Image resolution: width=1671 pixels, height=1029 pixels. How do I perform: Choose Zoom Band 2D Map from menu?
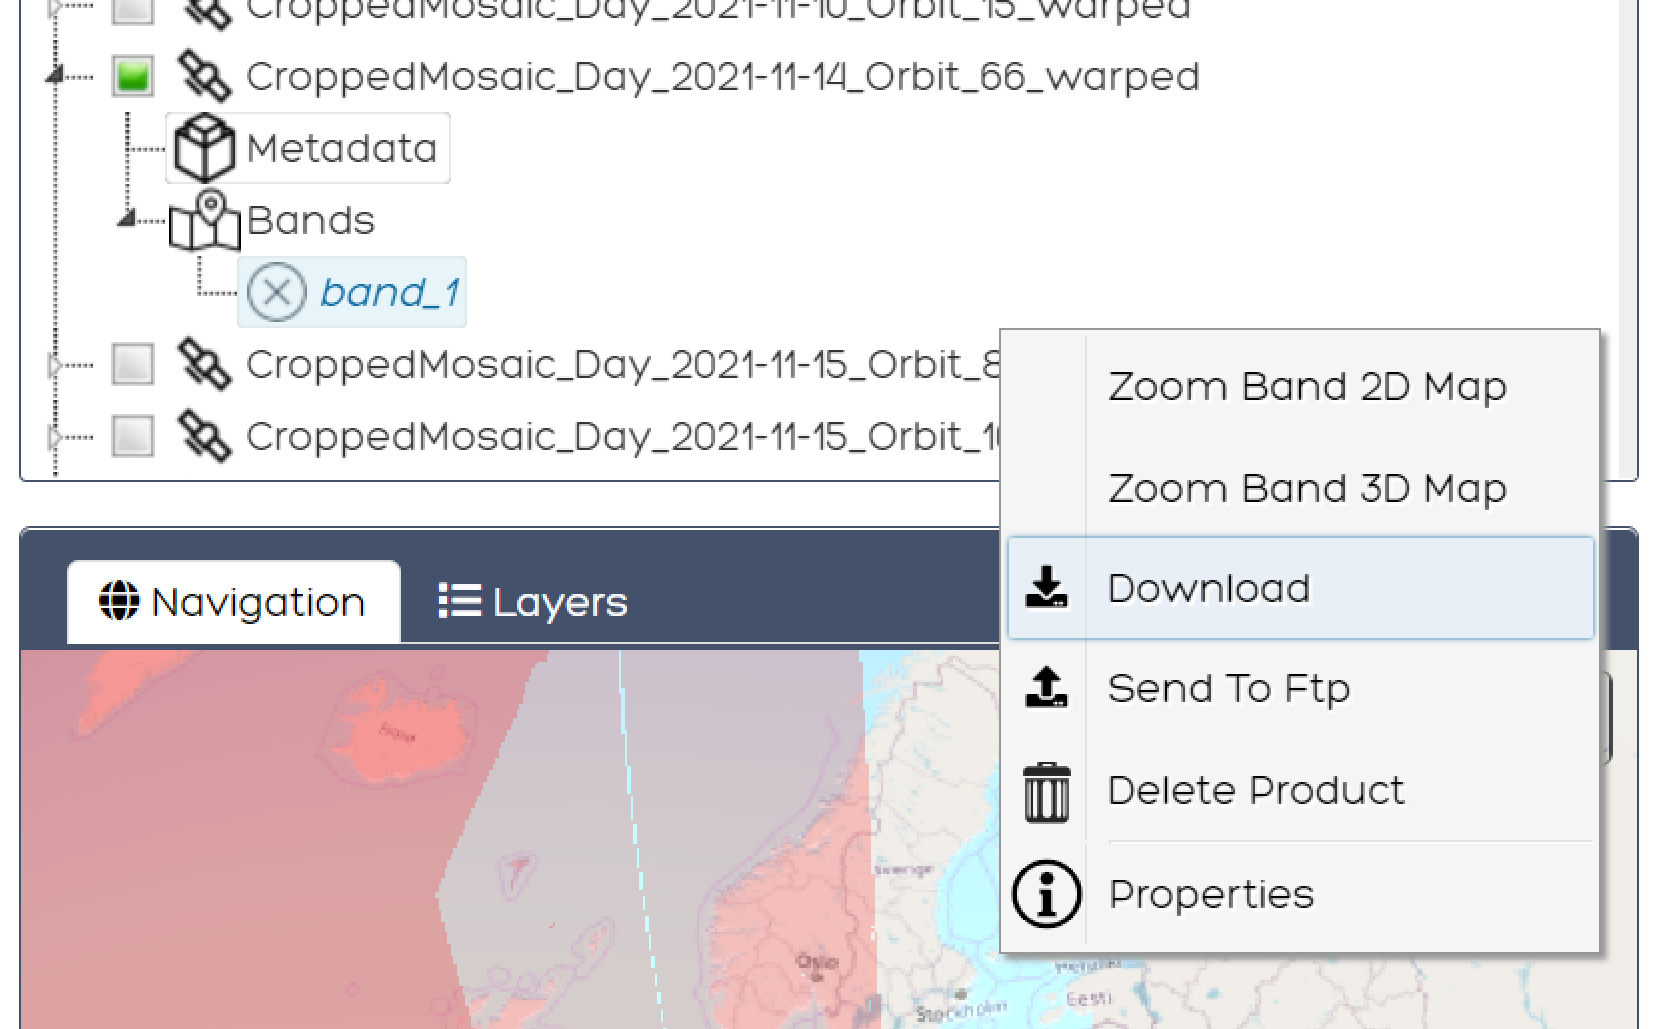coord(1307,386)
